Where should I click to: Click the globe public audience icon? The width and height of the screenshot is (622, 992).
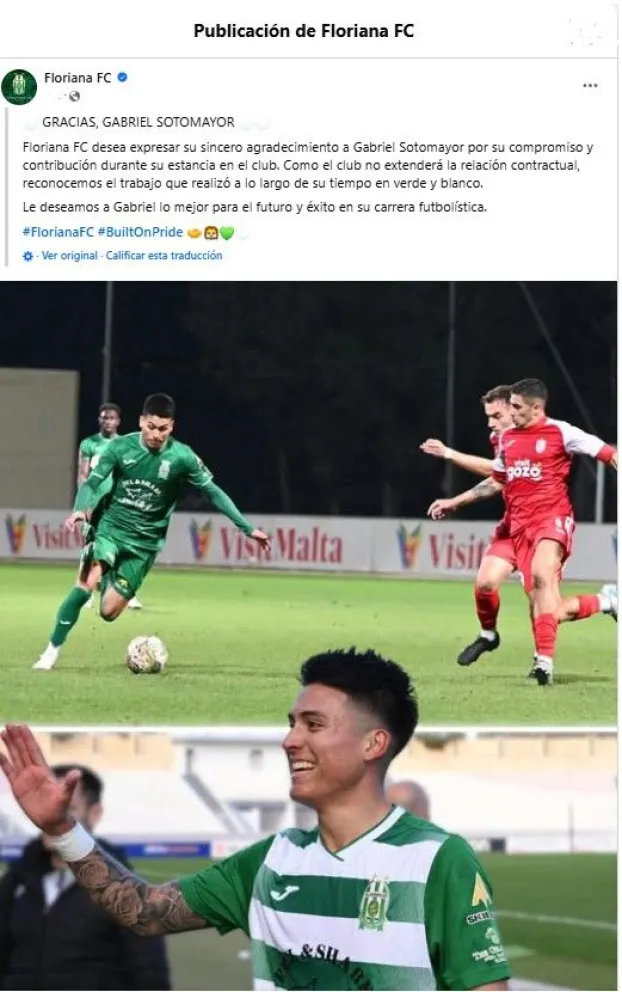coord(75,96)
